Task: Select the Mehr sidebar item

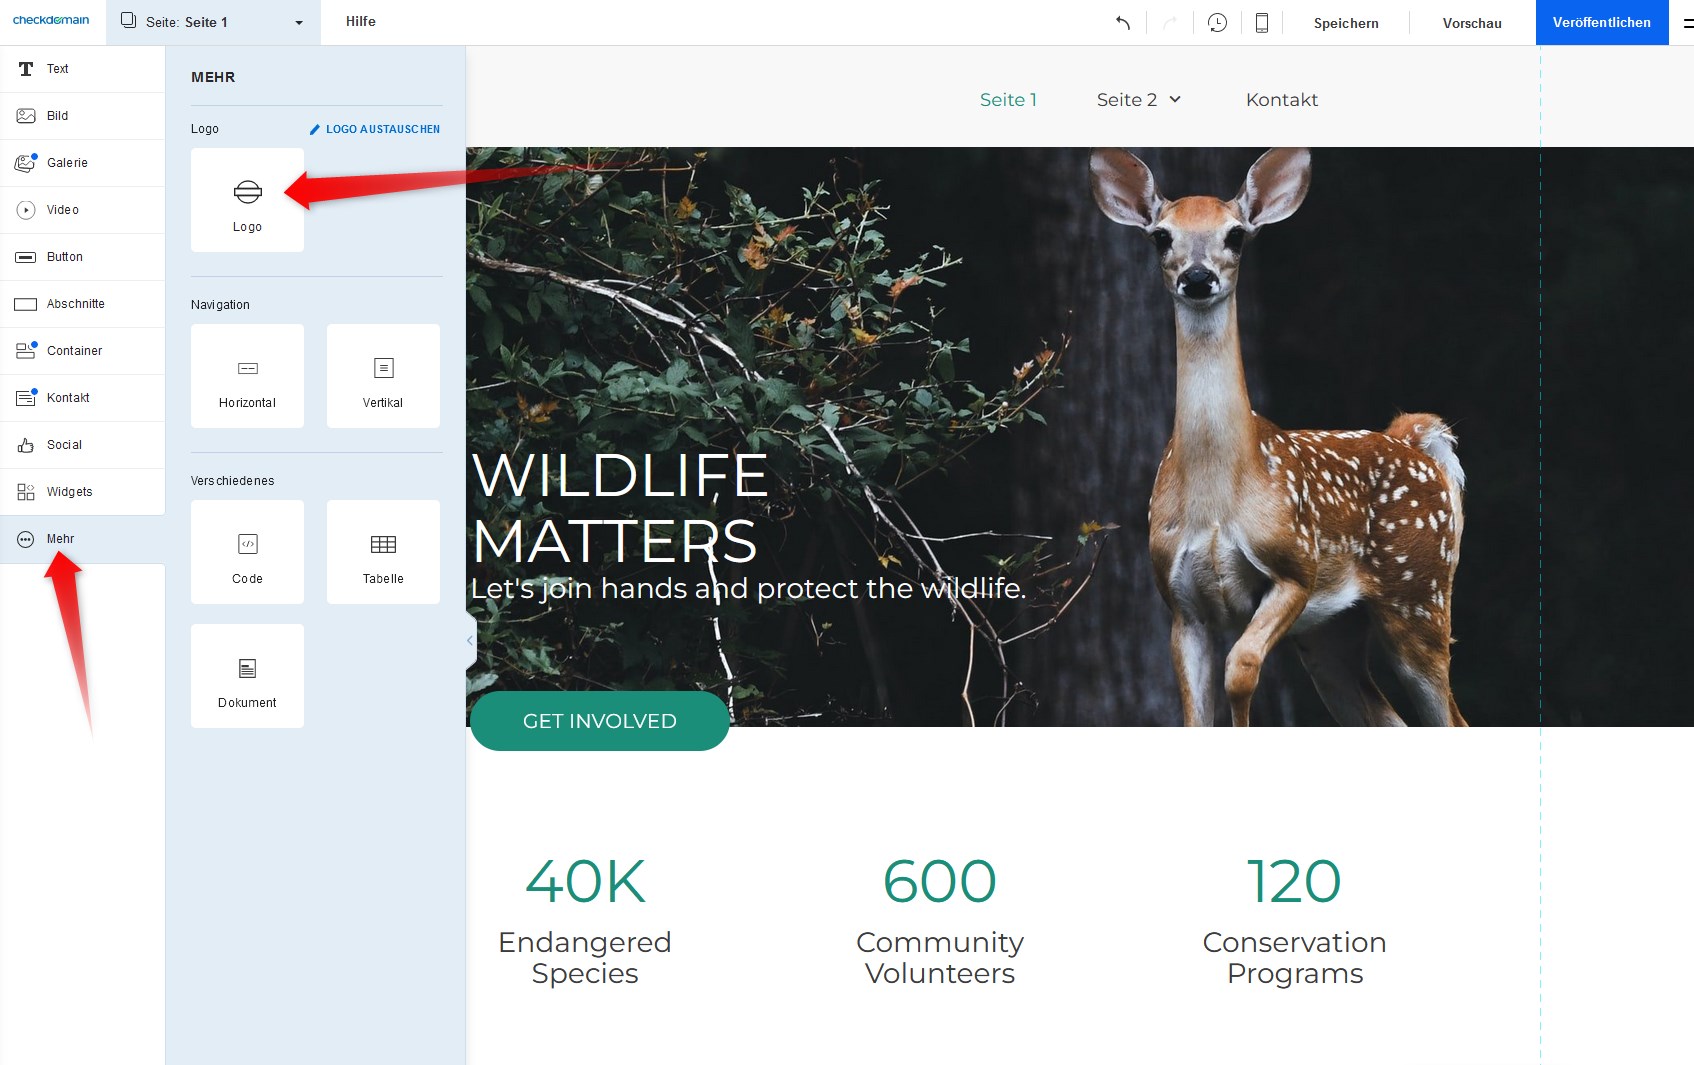Action: [60, 539]
